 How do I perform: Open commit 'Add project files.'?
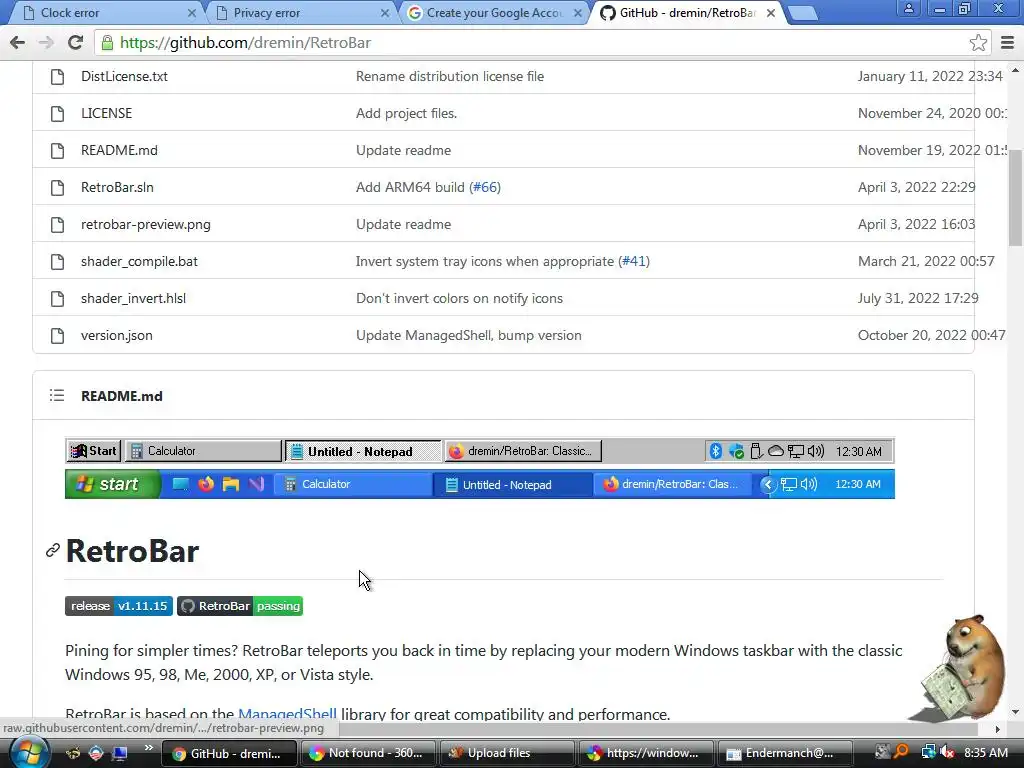tap(406, 114)
